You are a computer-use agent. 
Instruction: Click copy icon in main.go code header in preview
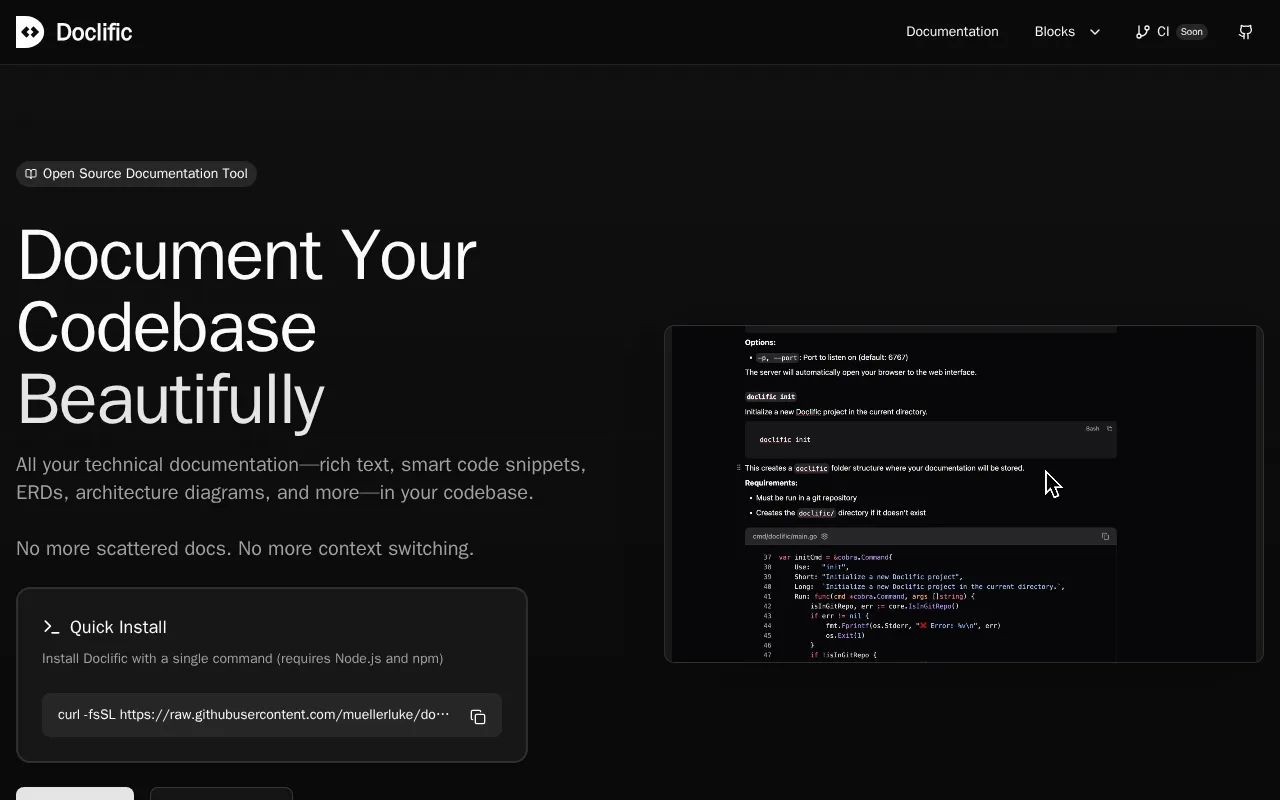1105,537
